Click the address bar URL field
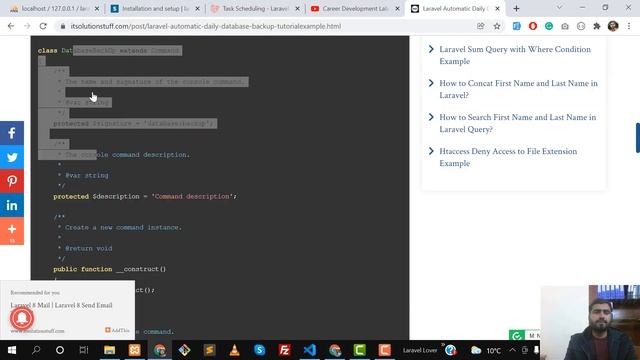This screenshot has width=640, height=360. 265,26
